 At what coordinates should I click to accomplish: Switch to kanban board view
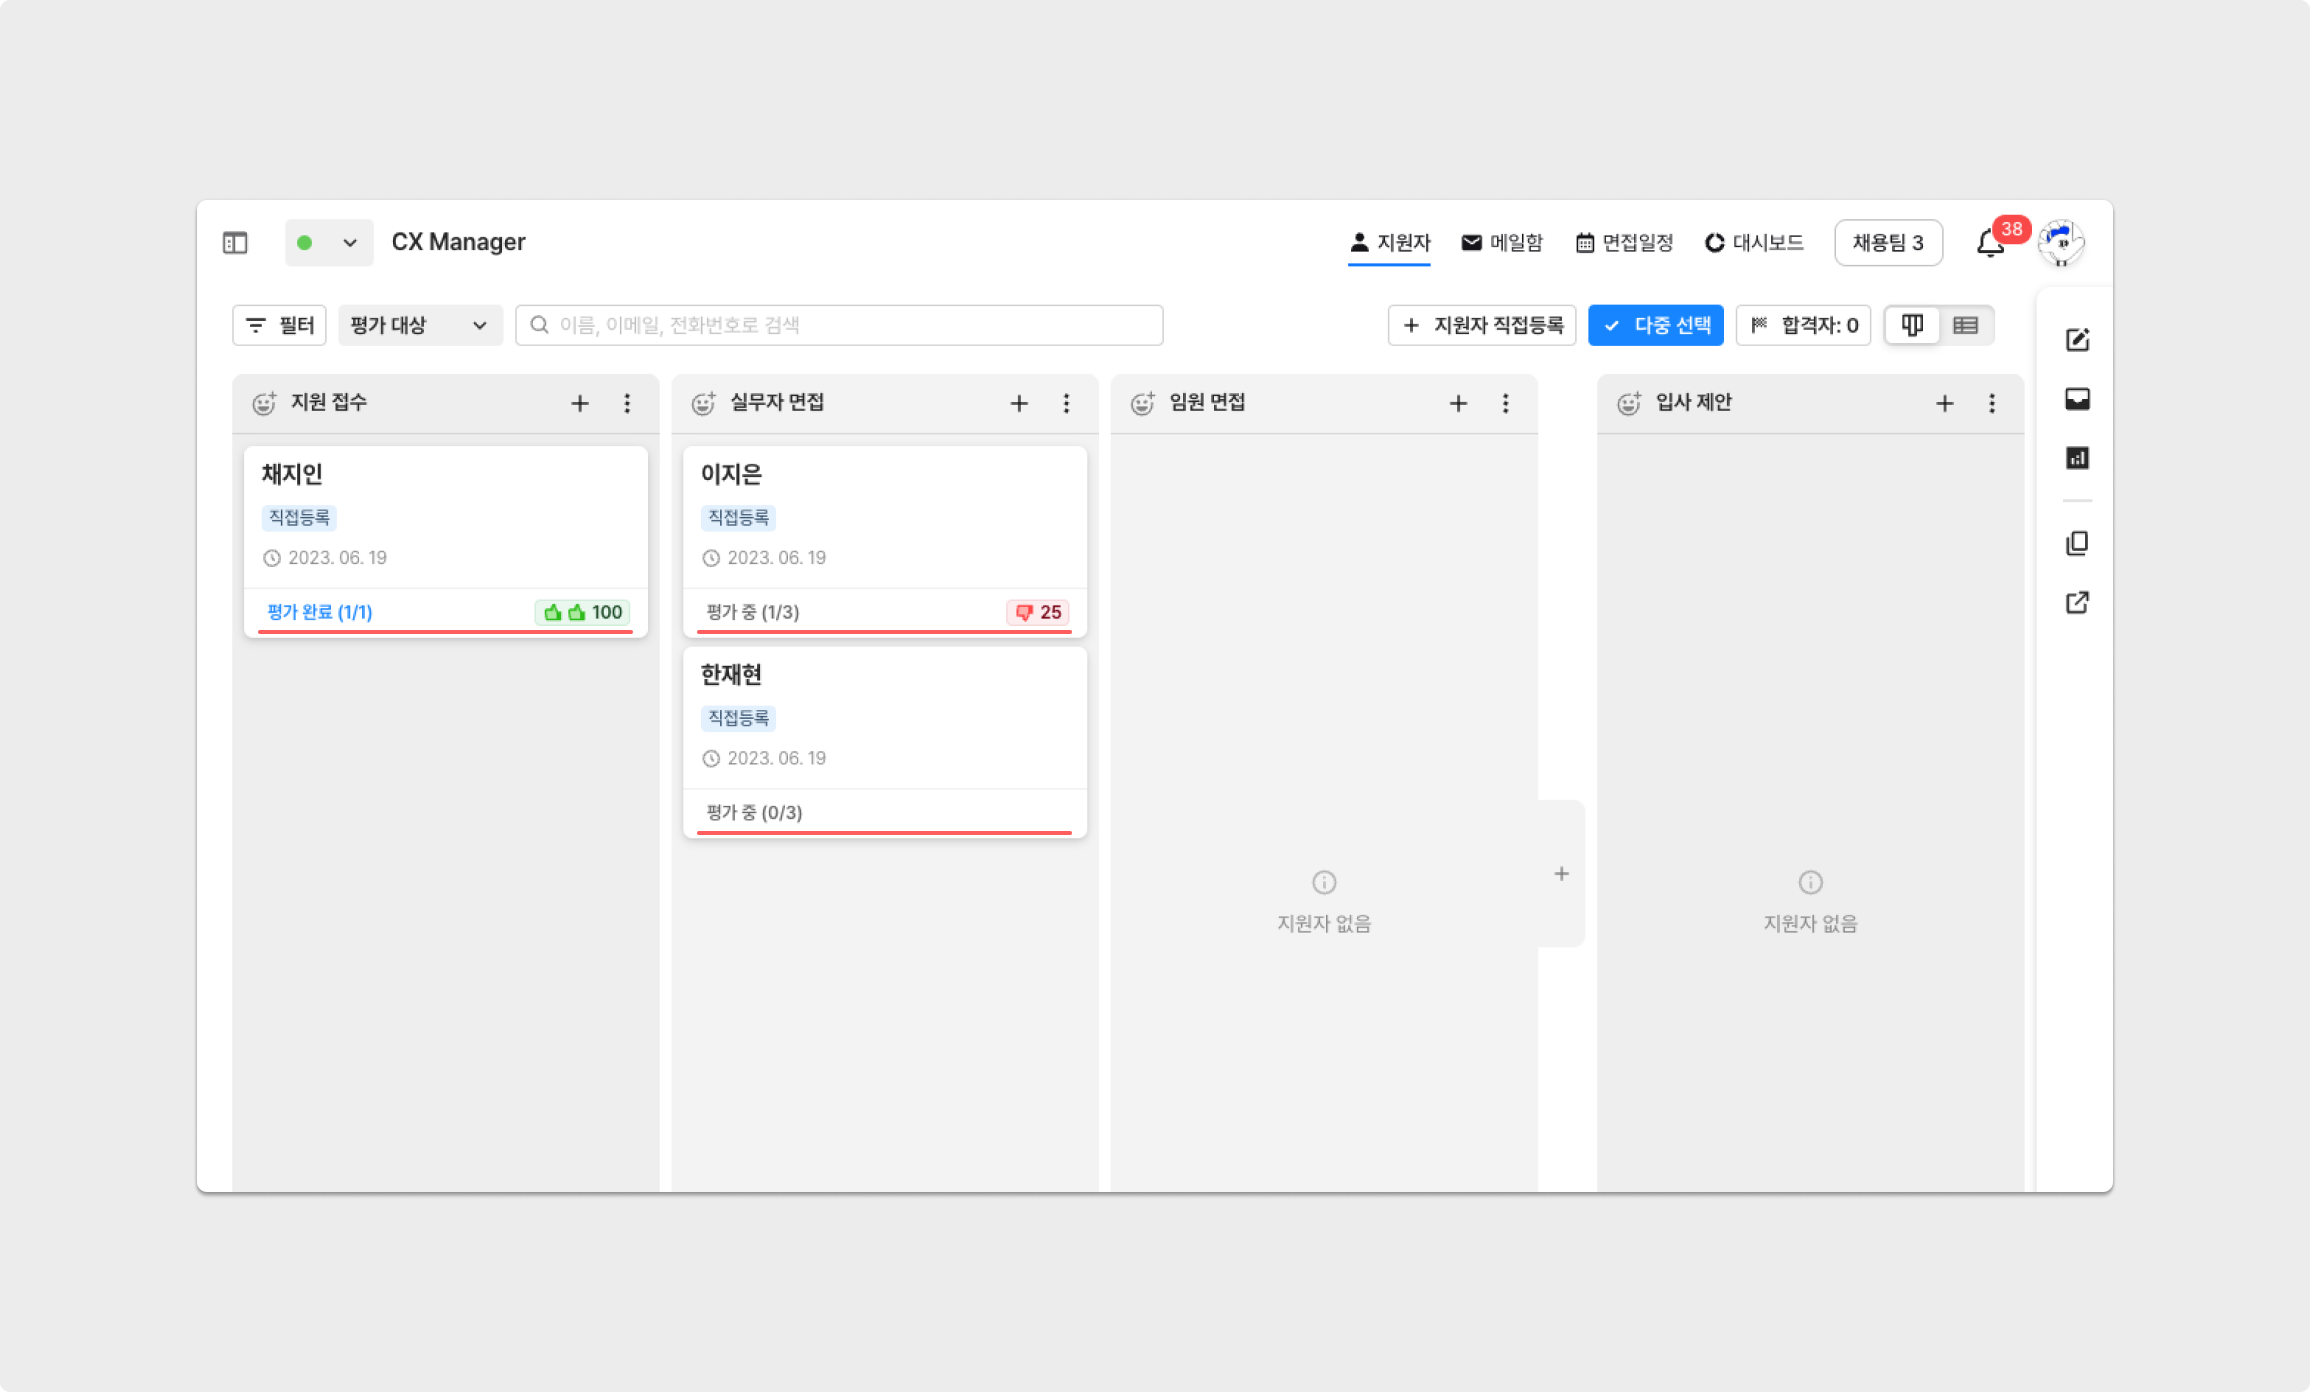coord(1912,325)
